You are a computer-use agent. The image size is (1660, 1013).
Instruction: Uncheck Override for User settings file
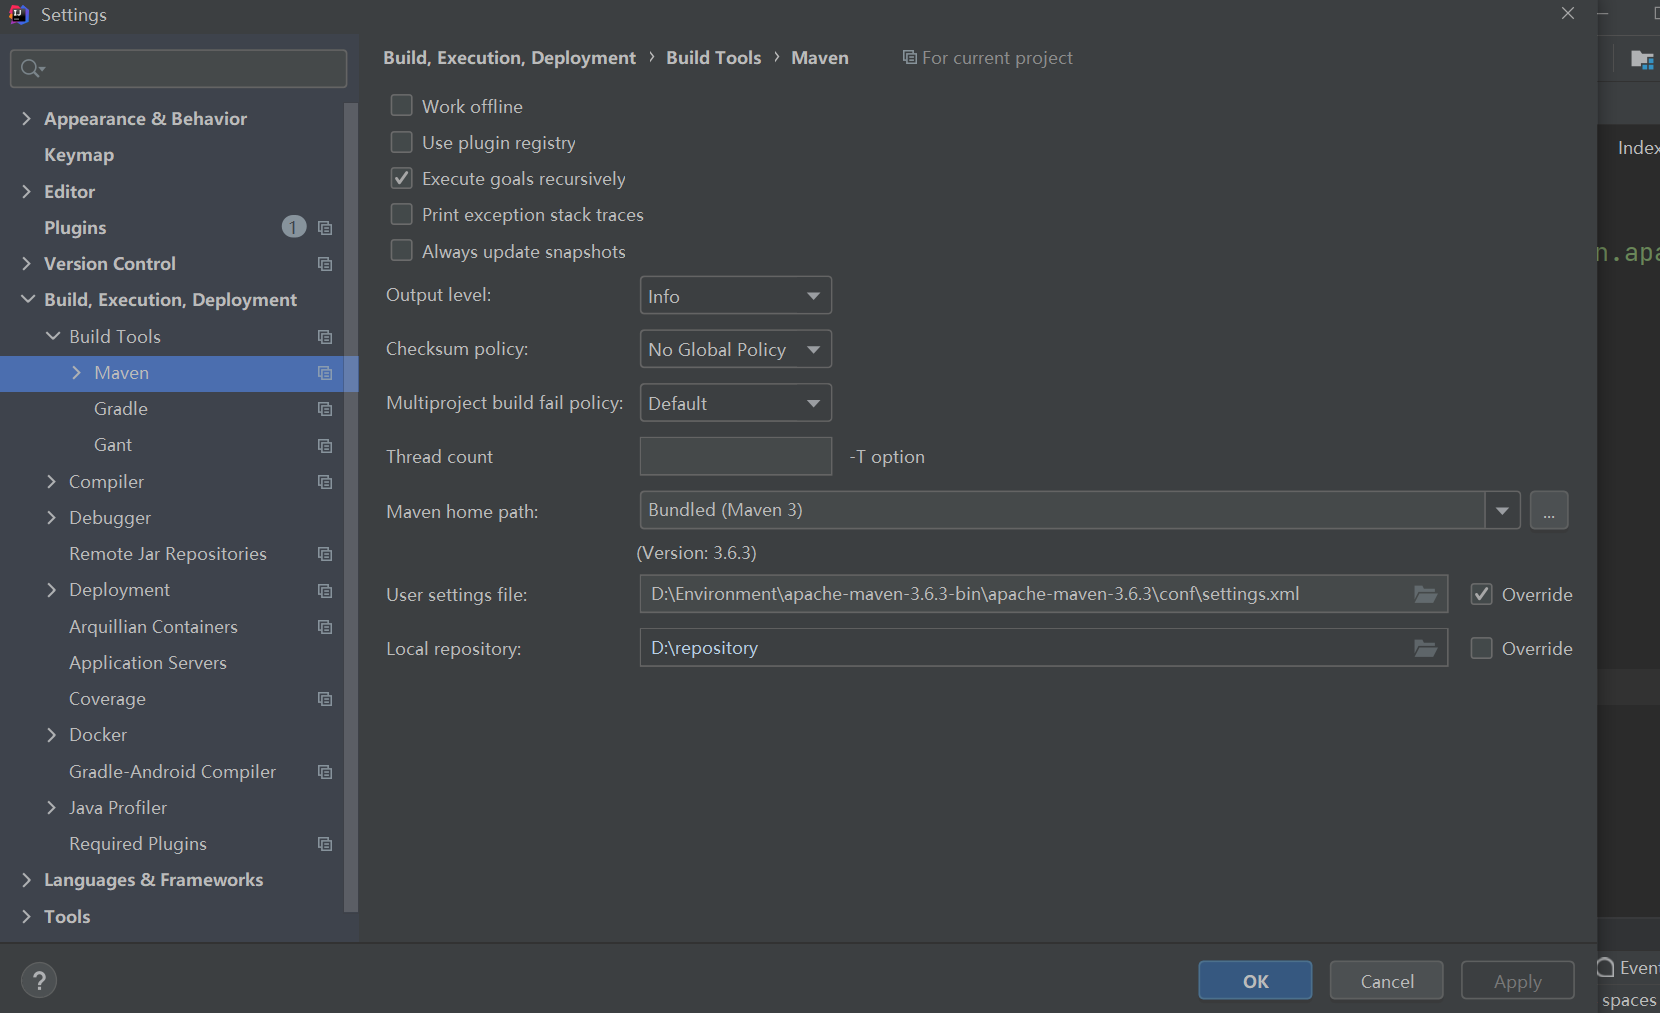[x=1481, y=594]
